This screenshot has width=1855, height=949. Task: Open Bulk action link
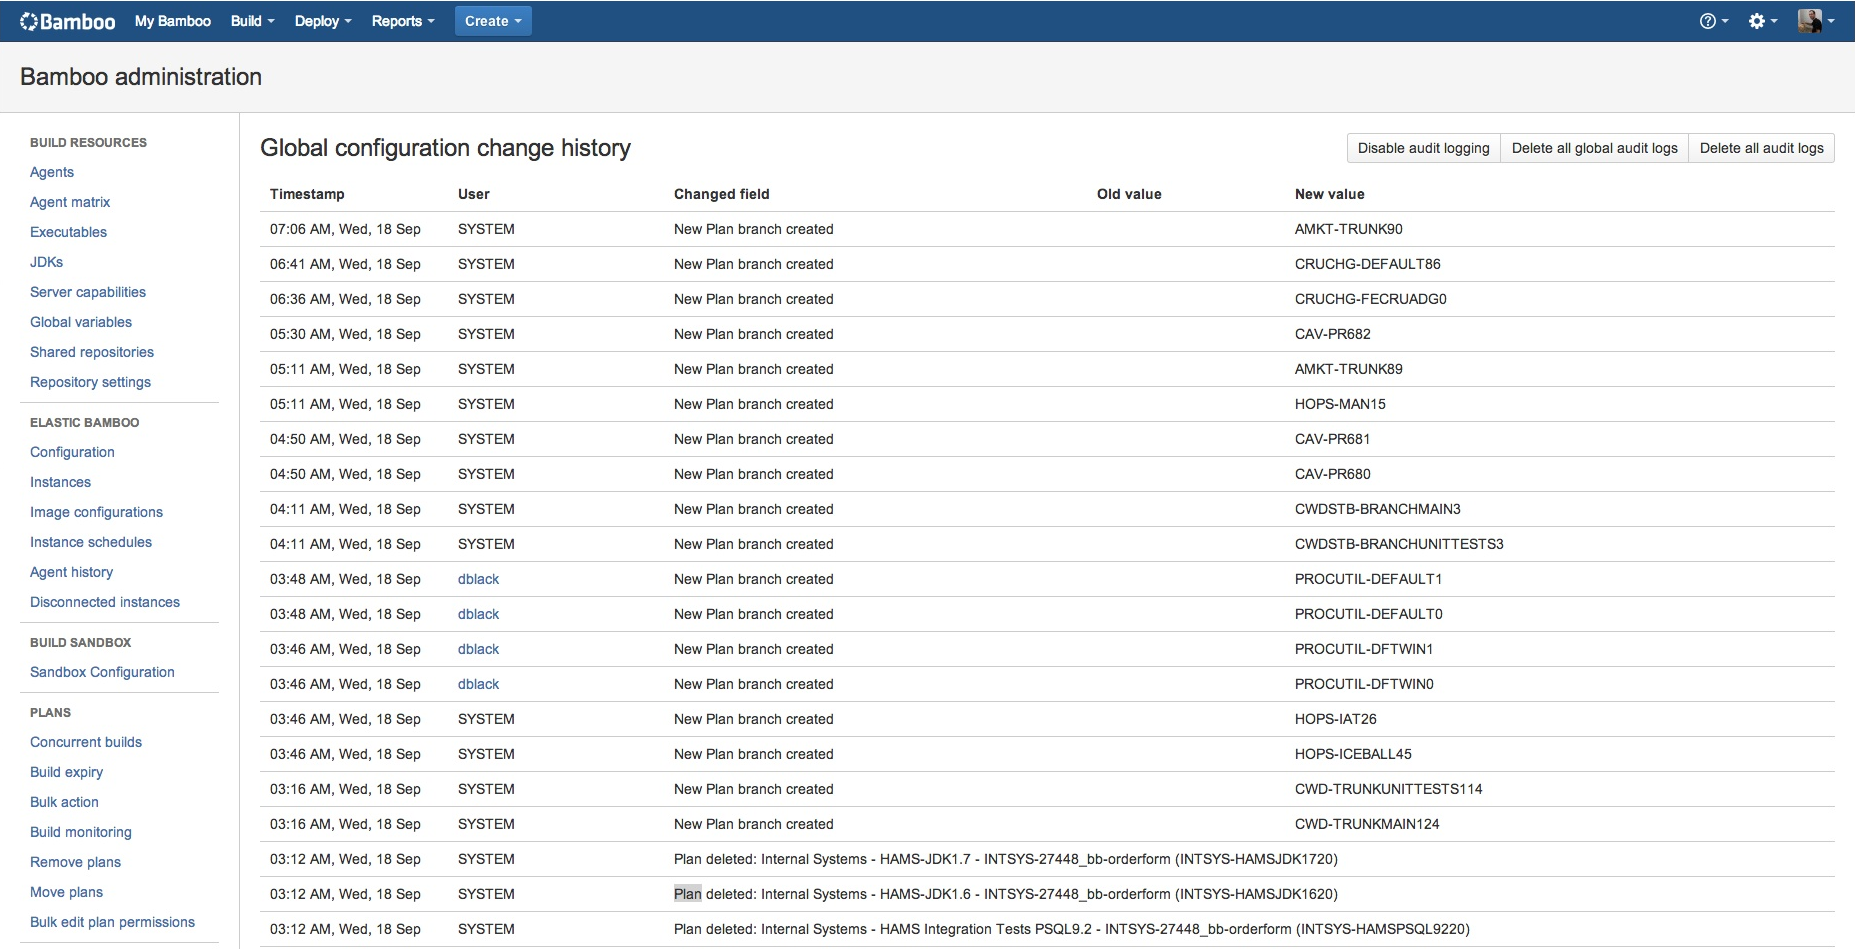coord(64,802)
